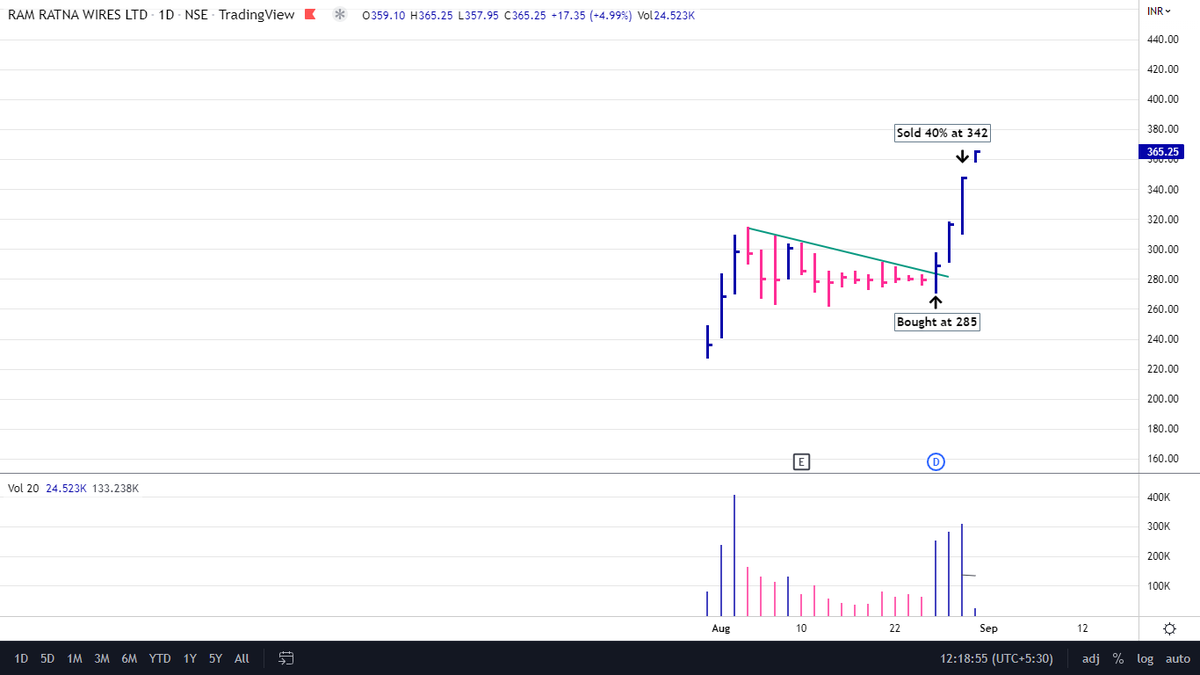Click the Aug date axis label
Screen dimensions: 1200x675
click(720, 628)
